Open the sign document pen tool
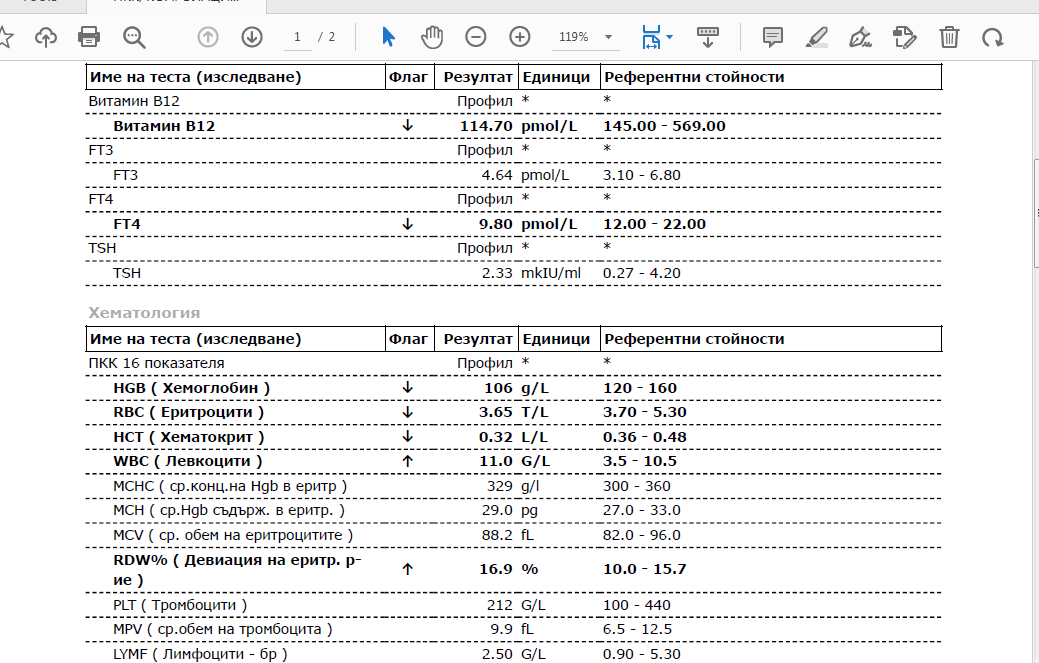The image size is (1039, 663). pos(859,37)
